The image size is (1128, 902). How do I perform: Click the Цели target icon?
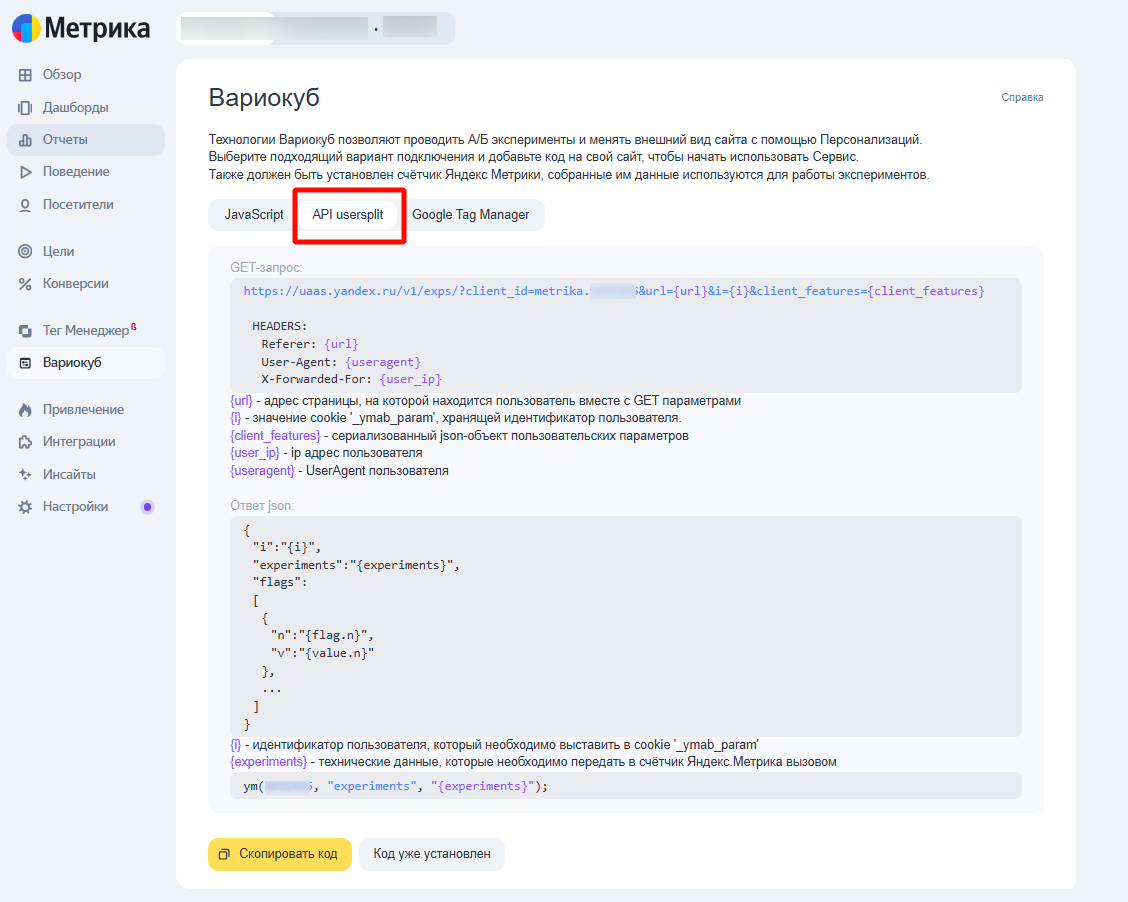[25, 251]
